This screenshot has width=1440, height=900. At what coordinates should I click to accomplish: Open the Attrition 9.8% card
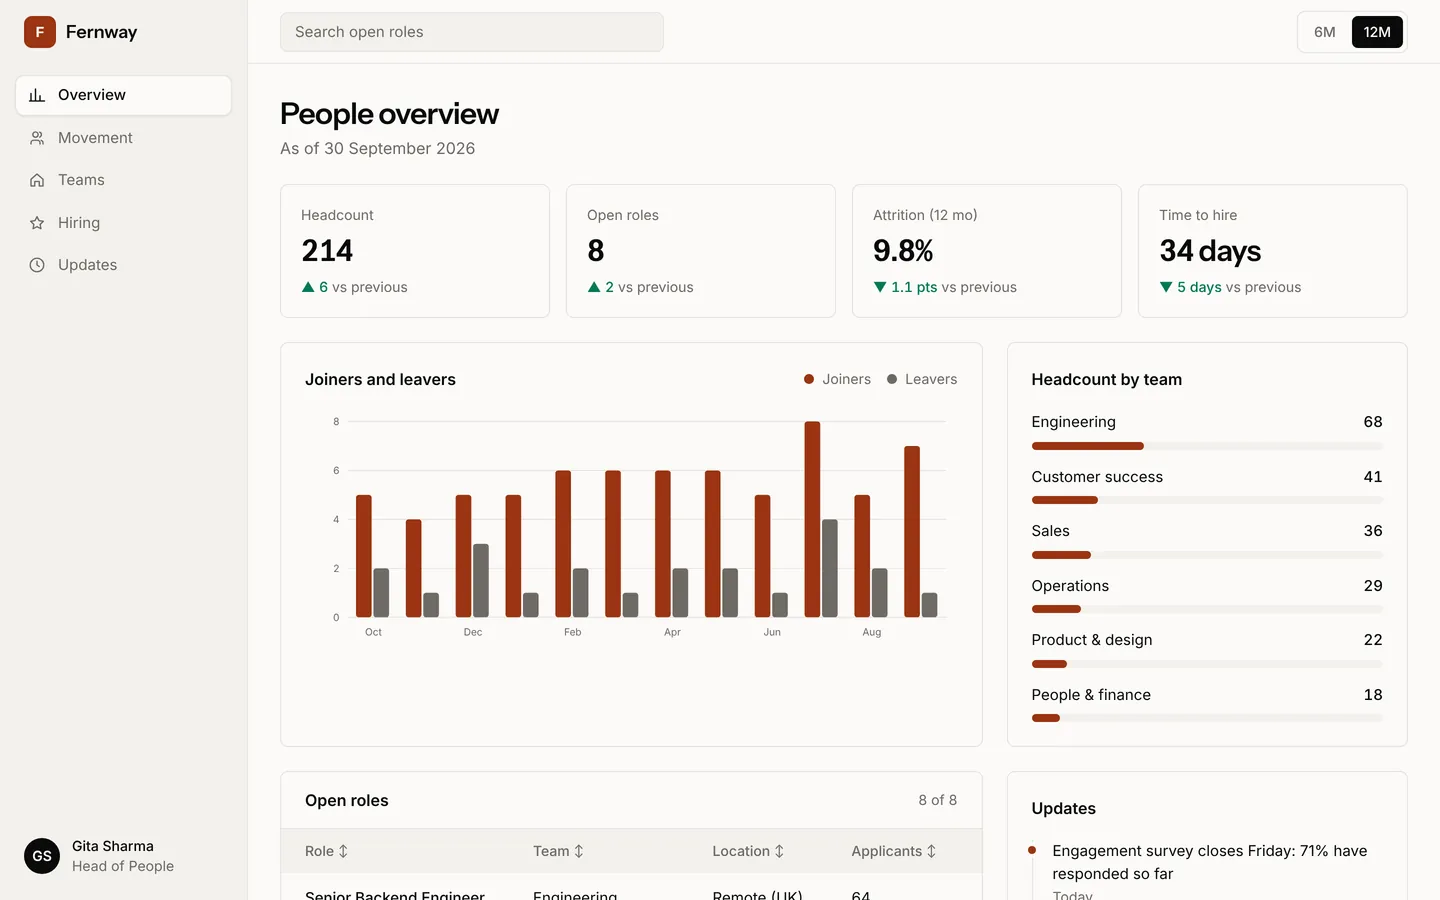[x=987, y=251]
